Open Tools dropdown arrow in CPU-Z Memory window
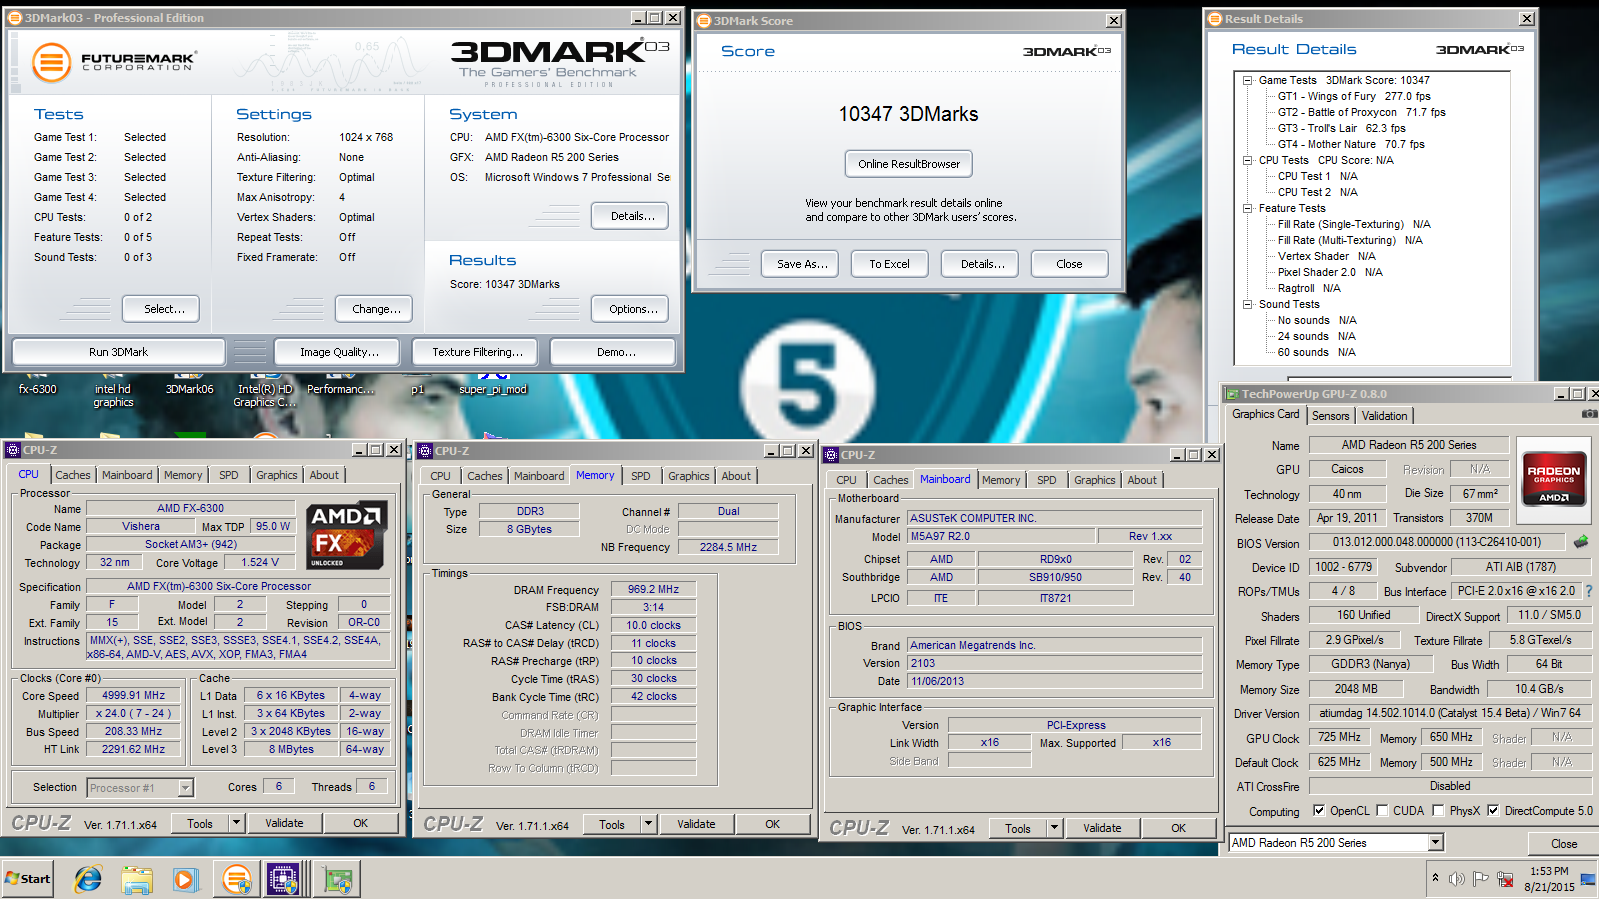Viewport: 1599px width, 899px height. (648, 824)
